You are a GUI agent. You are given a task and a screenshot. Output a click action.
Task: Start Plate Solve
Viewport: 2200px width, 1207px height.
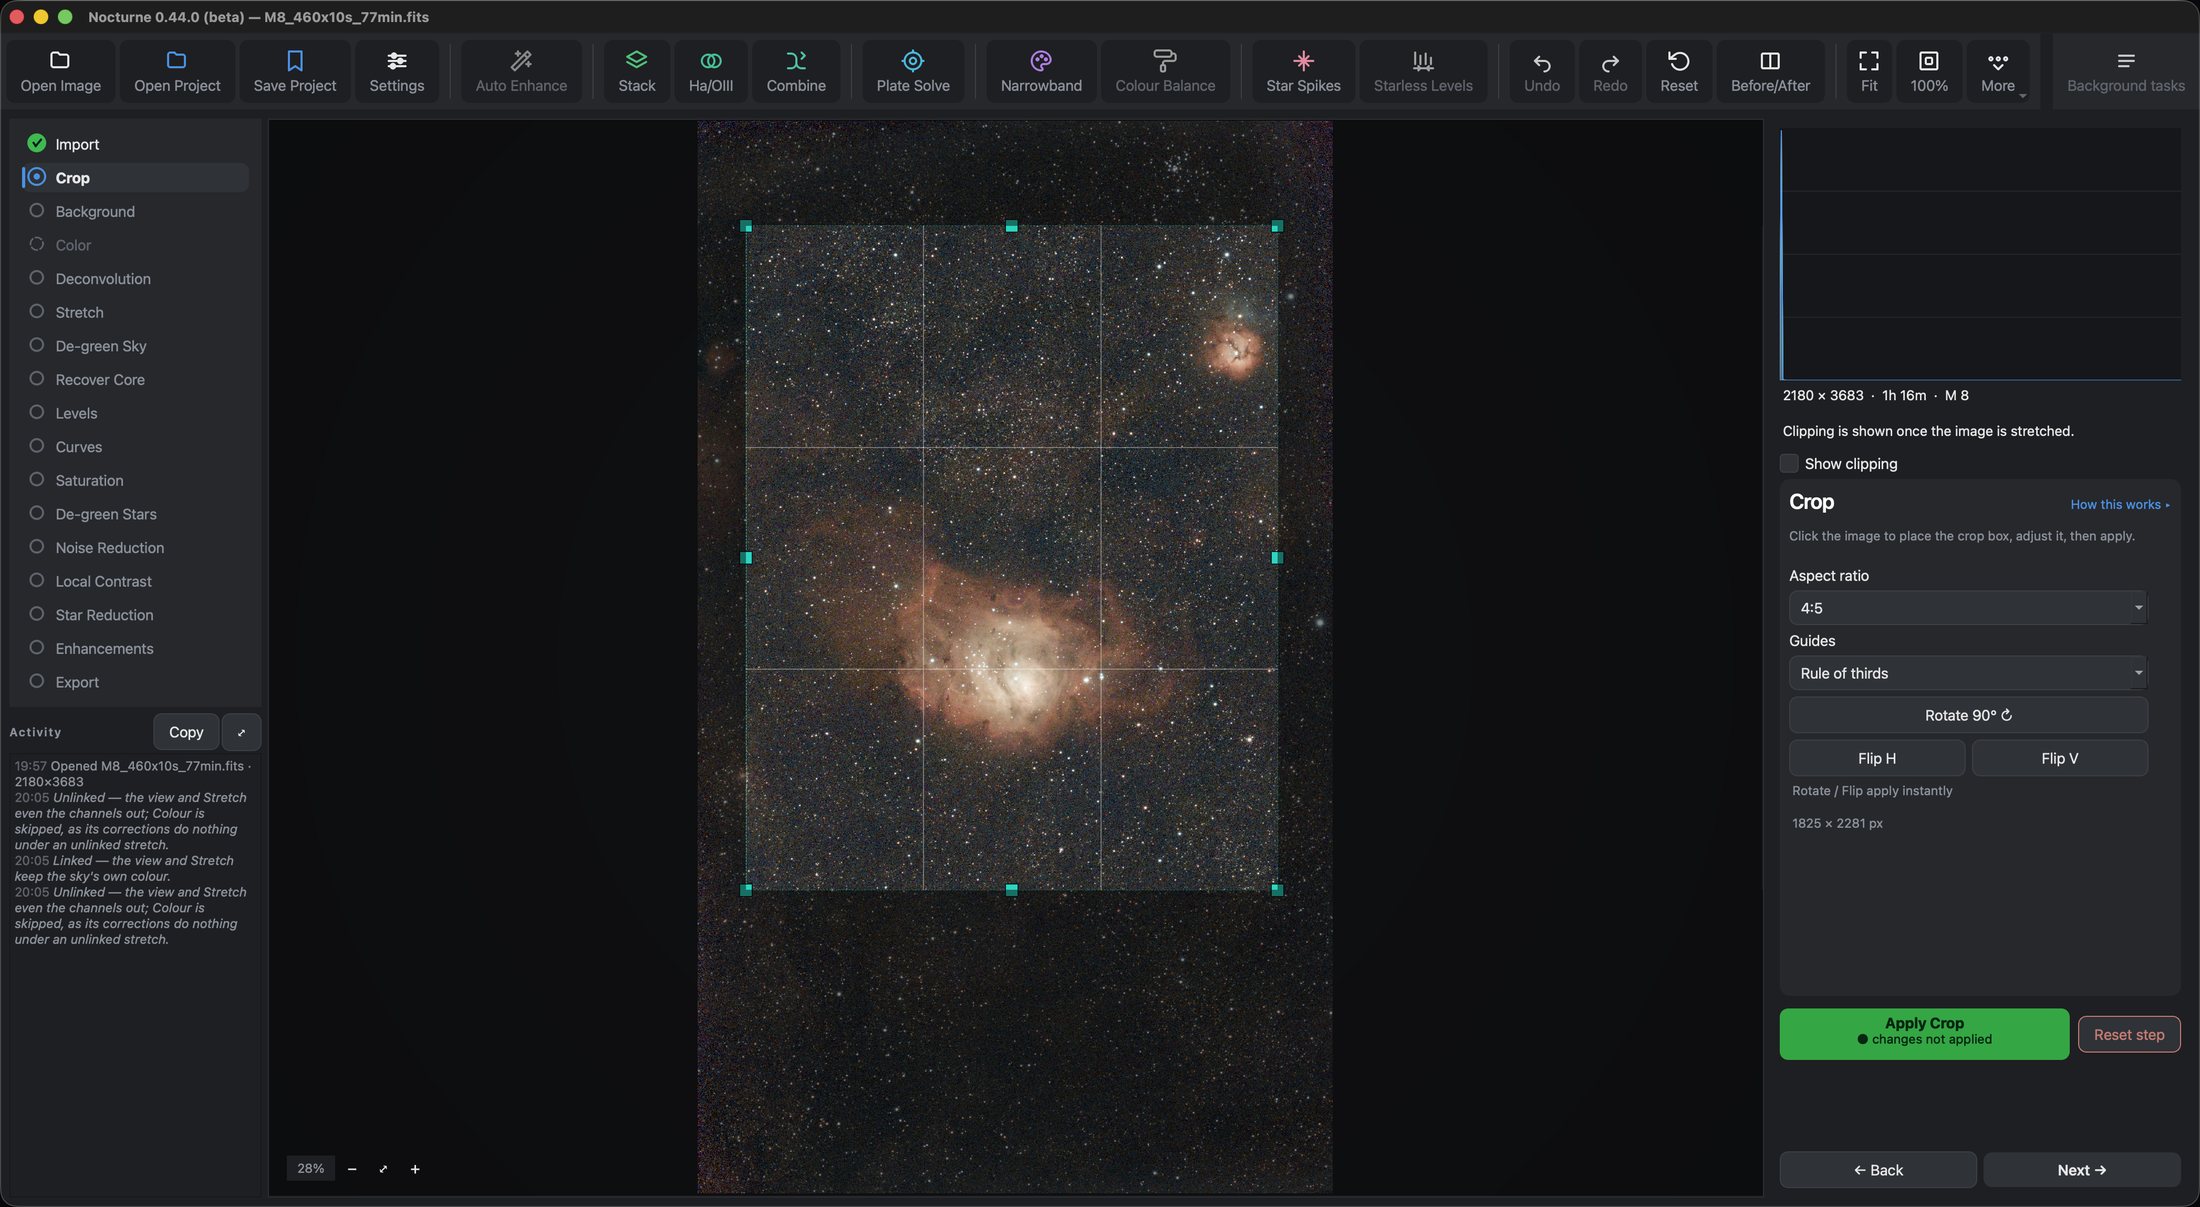pos(913,72)
